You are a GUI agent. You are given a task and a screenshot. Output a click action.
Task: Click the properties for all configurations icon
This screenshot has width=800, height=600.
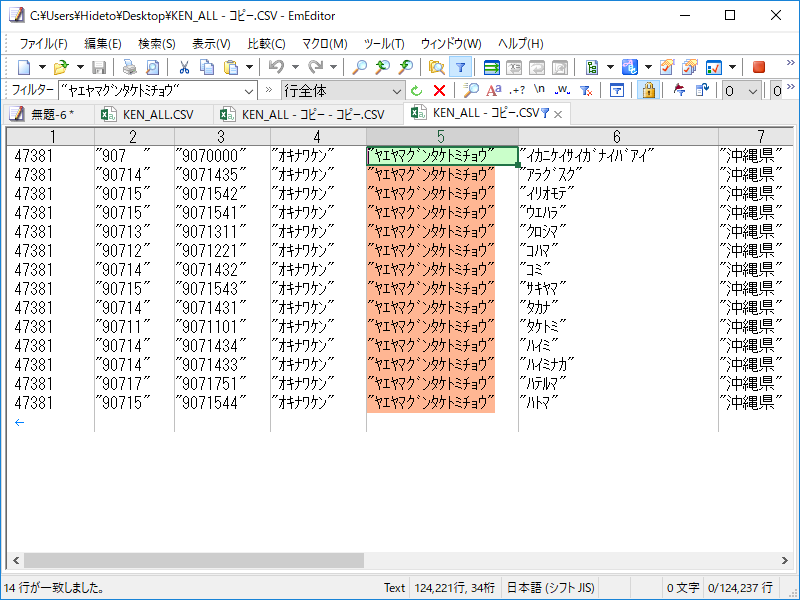tap(690, 67)
